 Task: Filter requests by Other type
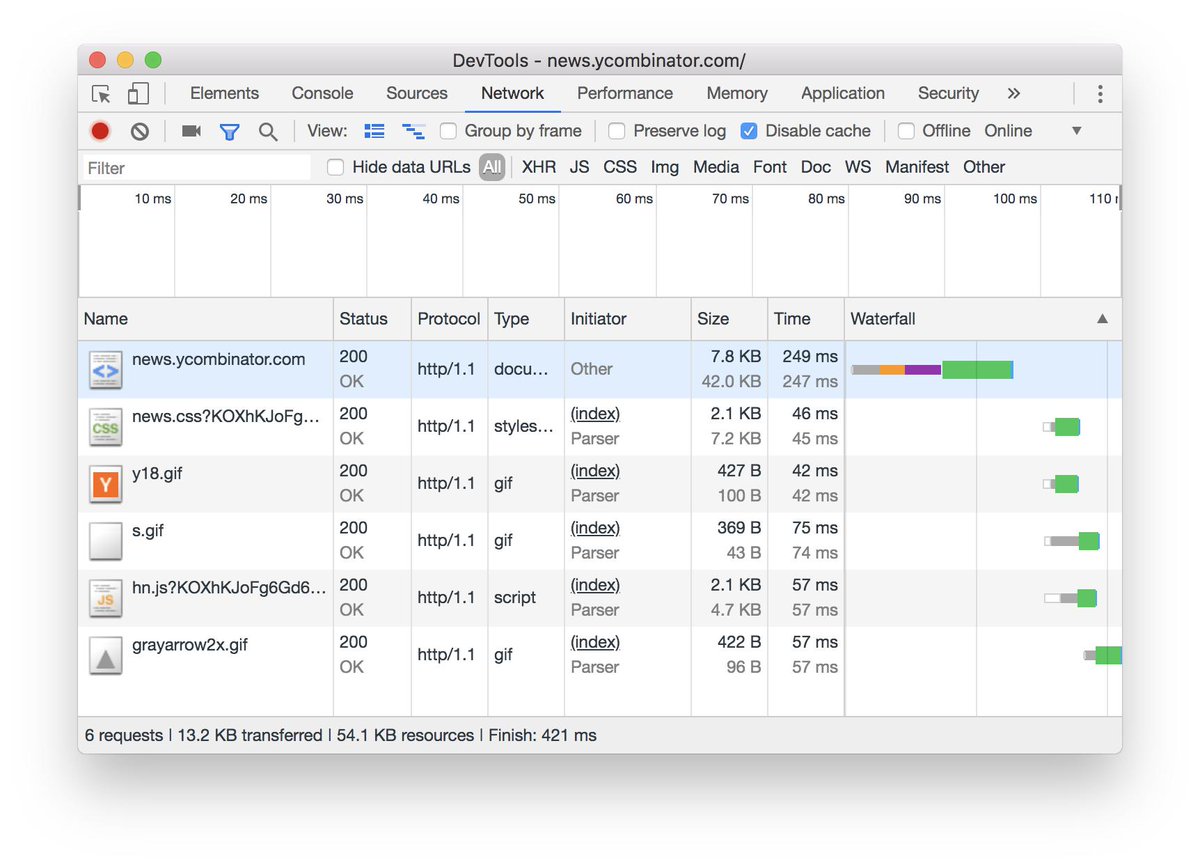click(984, 167)
